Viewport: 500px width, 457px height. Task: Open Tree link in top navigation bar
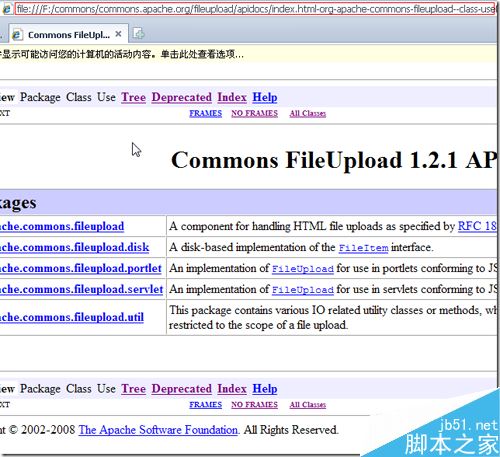click(x=134, y=97)
